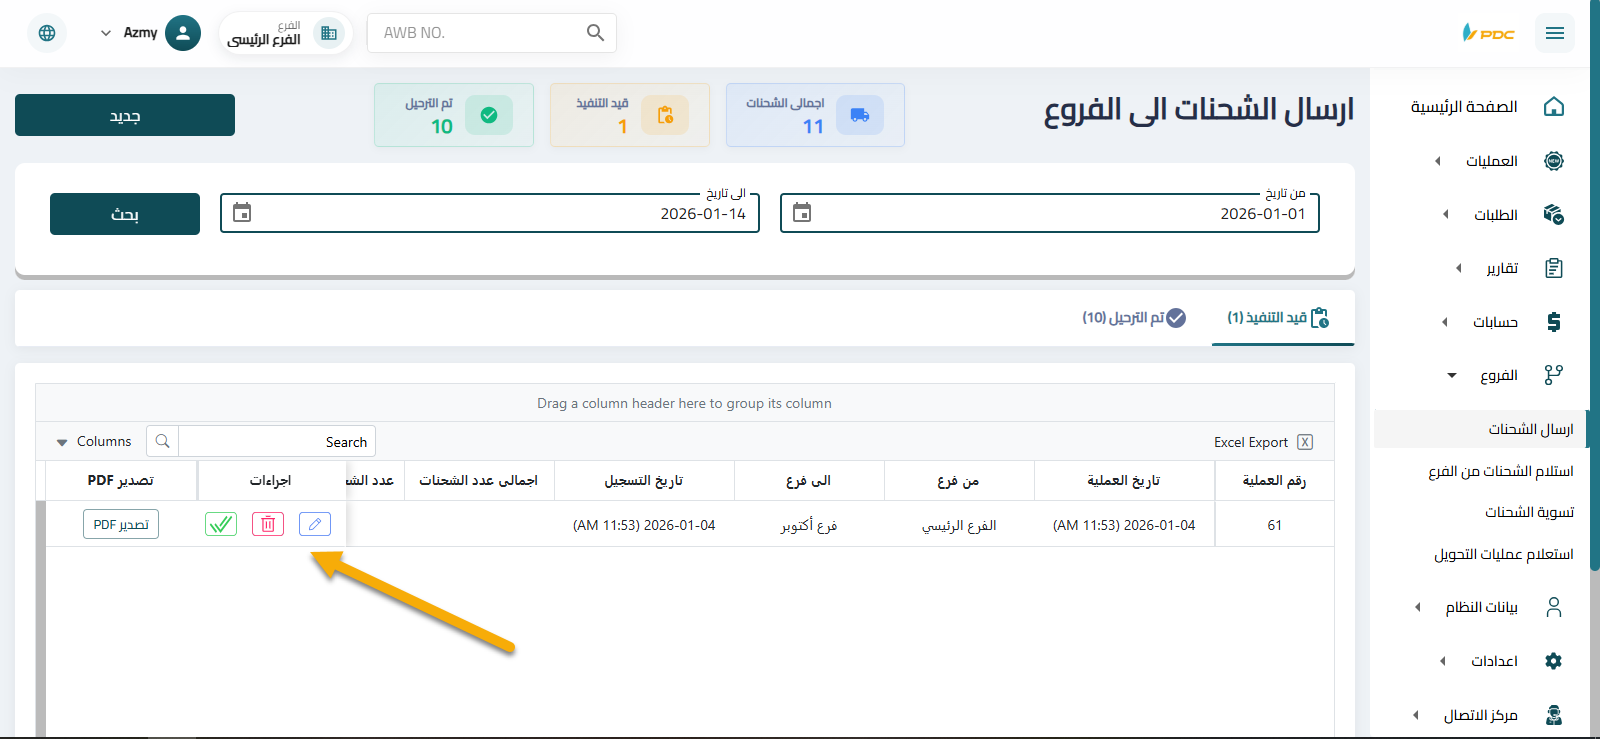Image resolution: width=1600 pixels, height=739 pixels.
Task: Switch to the تم الترحيل (10) tab
Action: (1134, 317)
